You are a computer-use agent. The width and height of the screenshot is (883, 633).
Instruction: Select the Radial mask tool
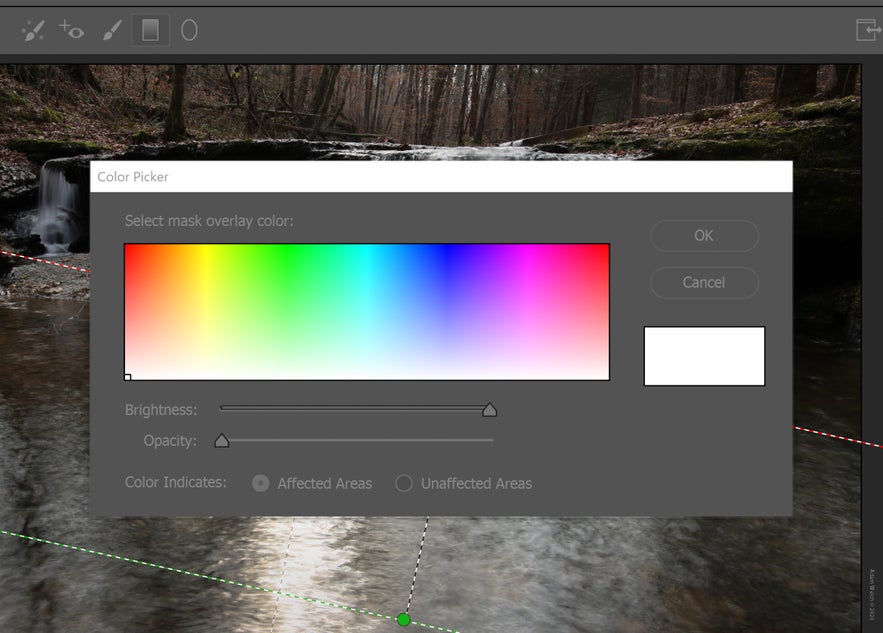[190, 30]
